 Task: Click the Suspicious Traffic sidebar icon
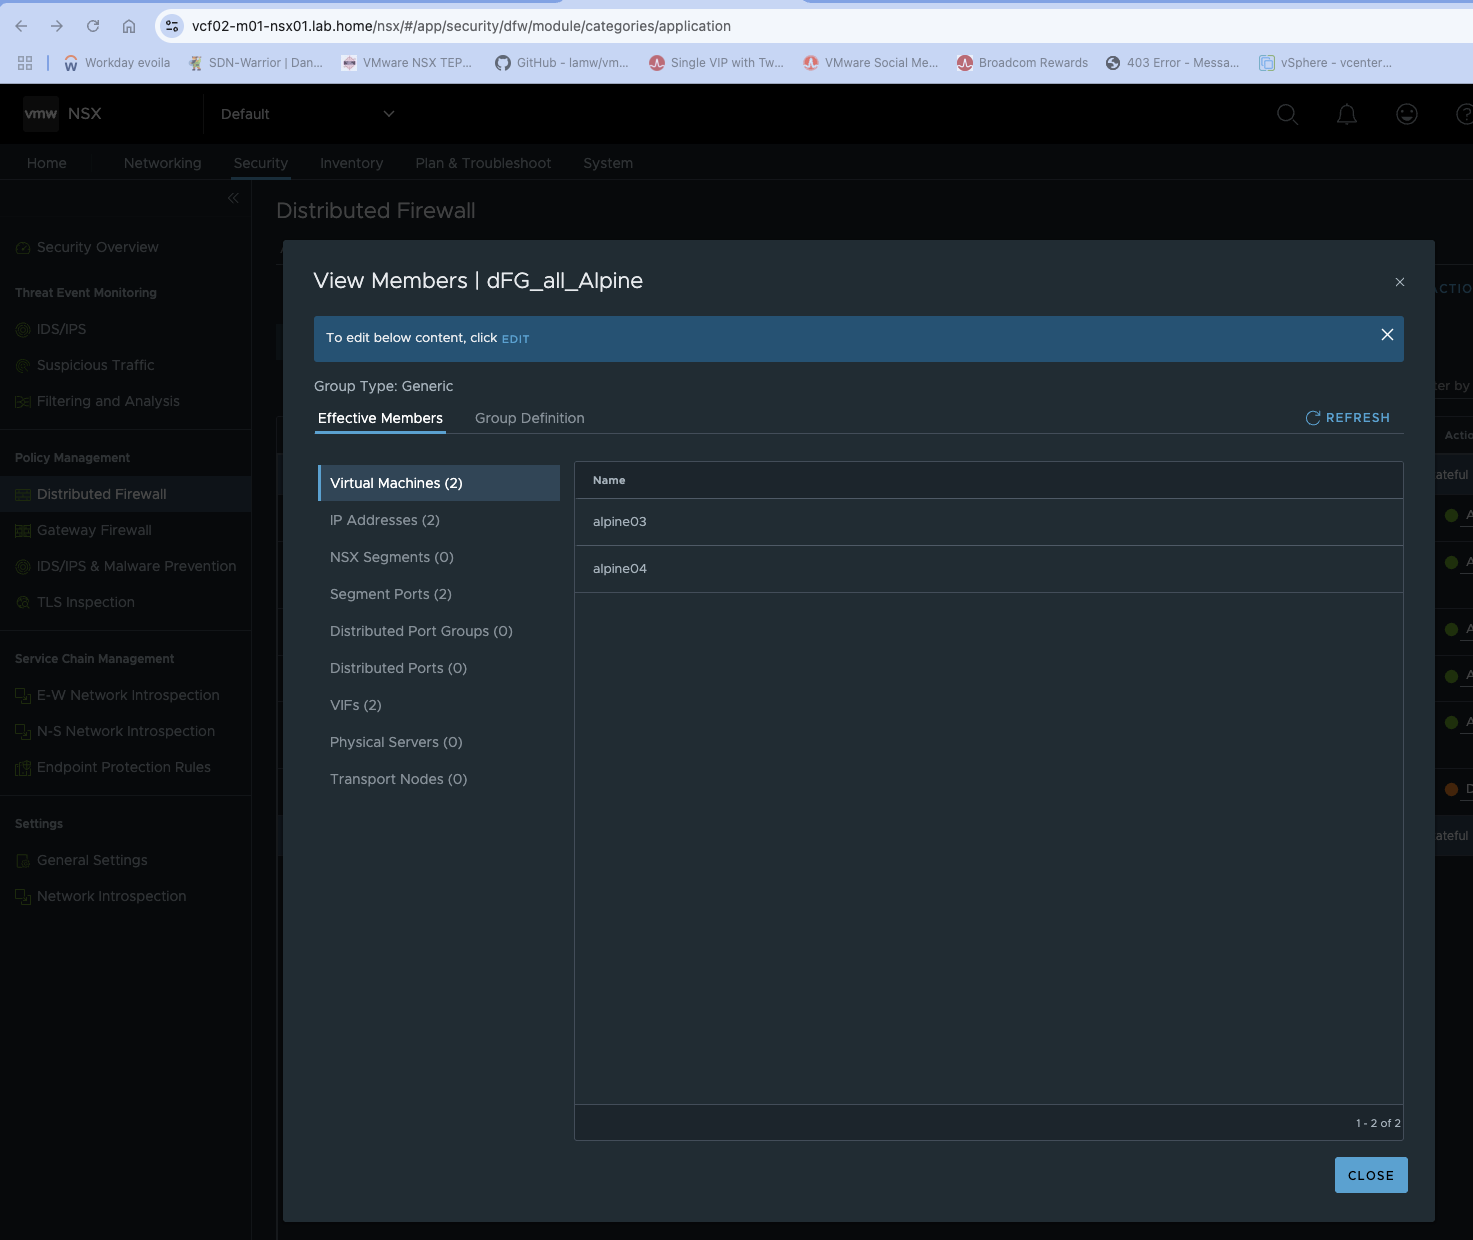pos(21,365)
